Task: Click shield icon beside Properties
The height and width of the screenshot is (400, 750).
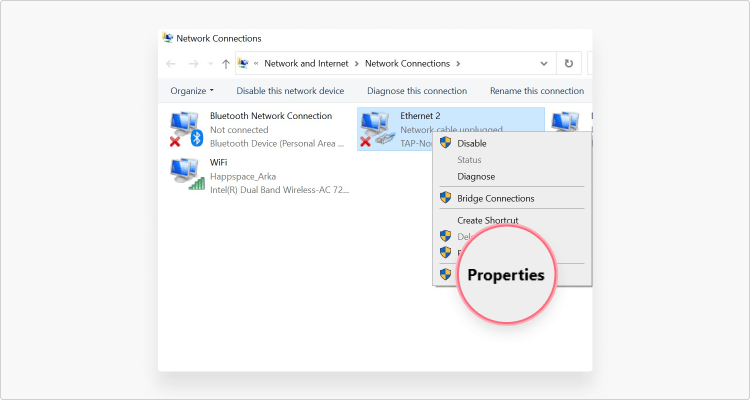Action: click(x=445, y=274)
